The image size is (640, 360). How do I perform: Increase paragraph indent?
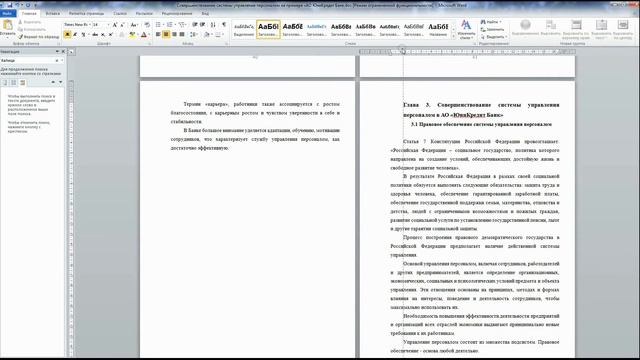point(202,24)
